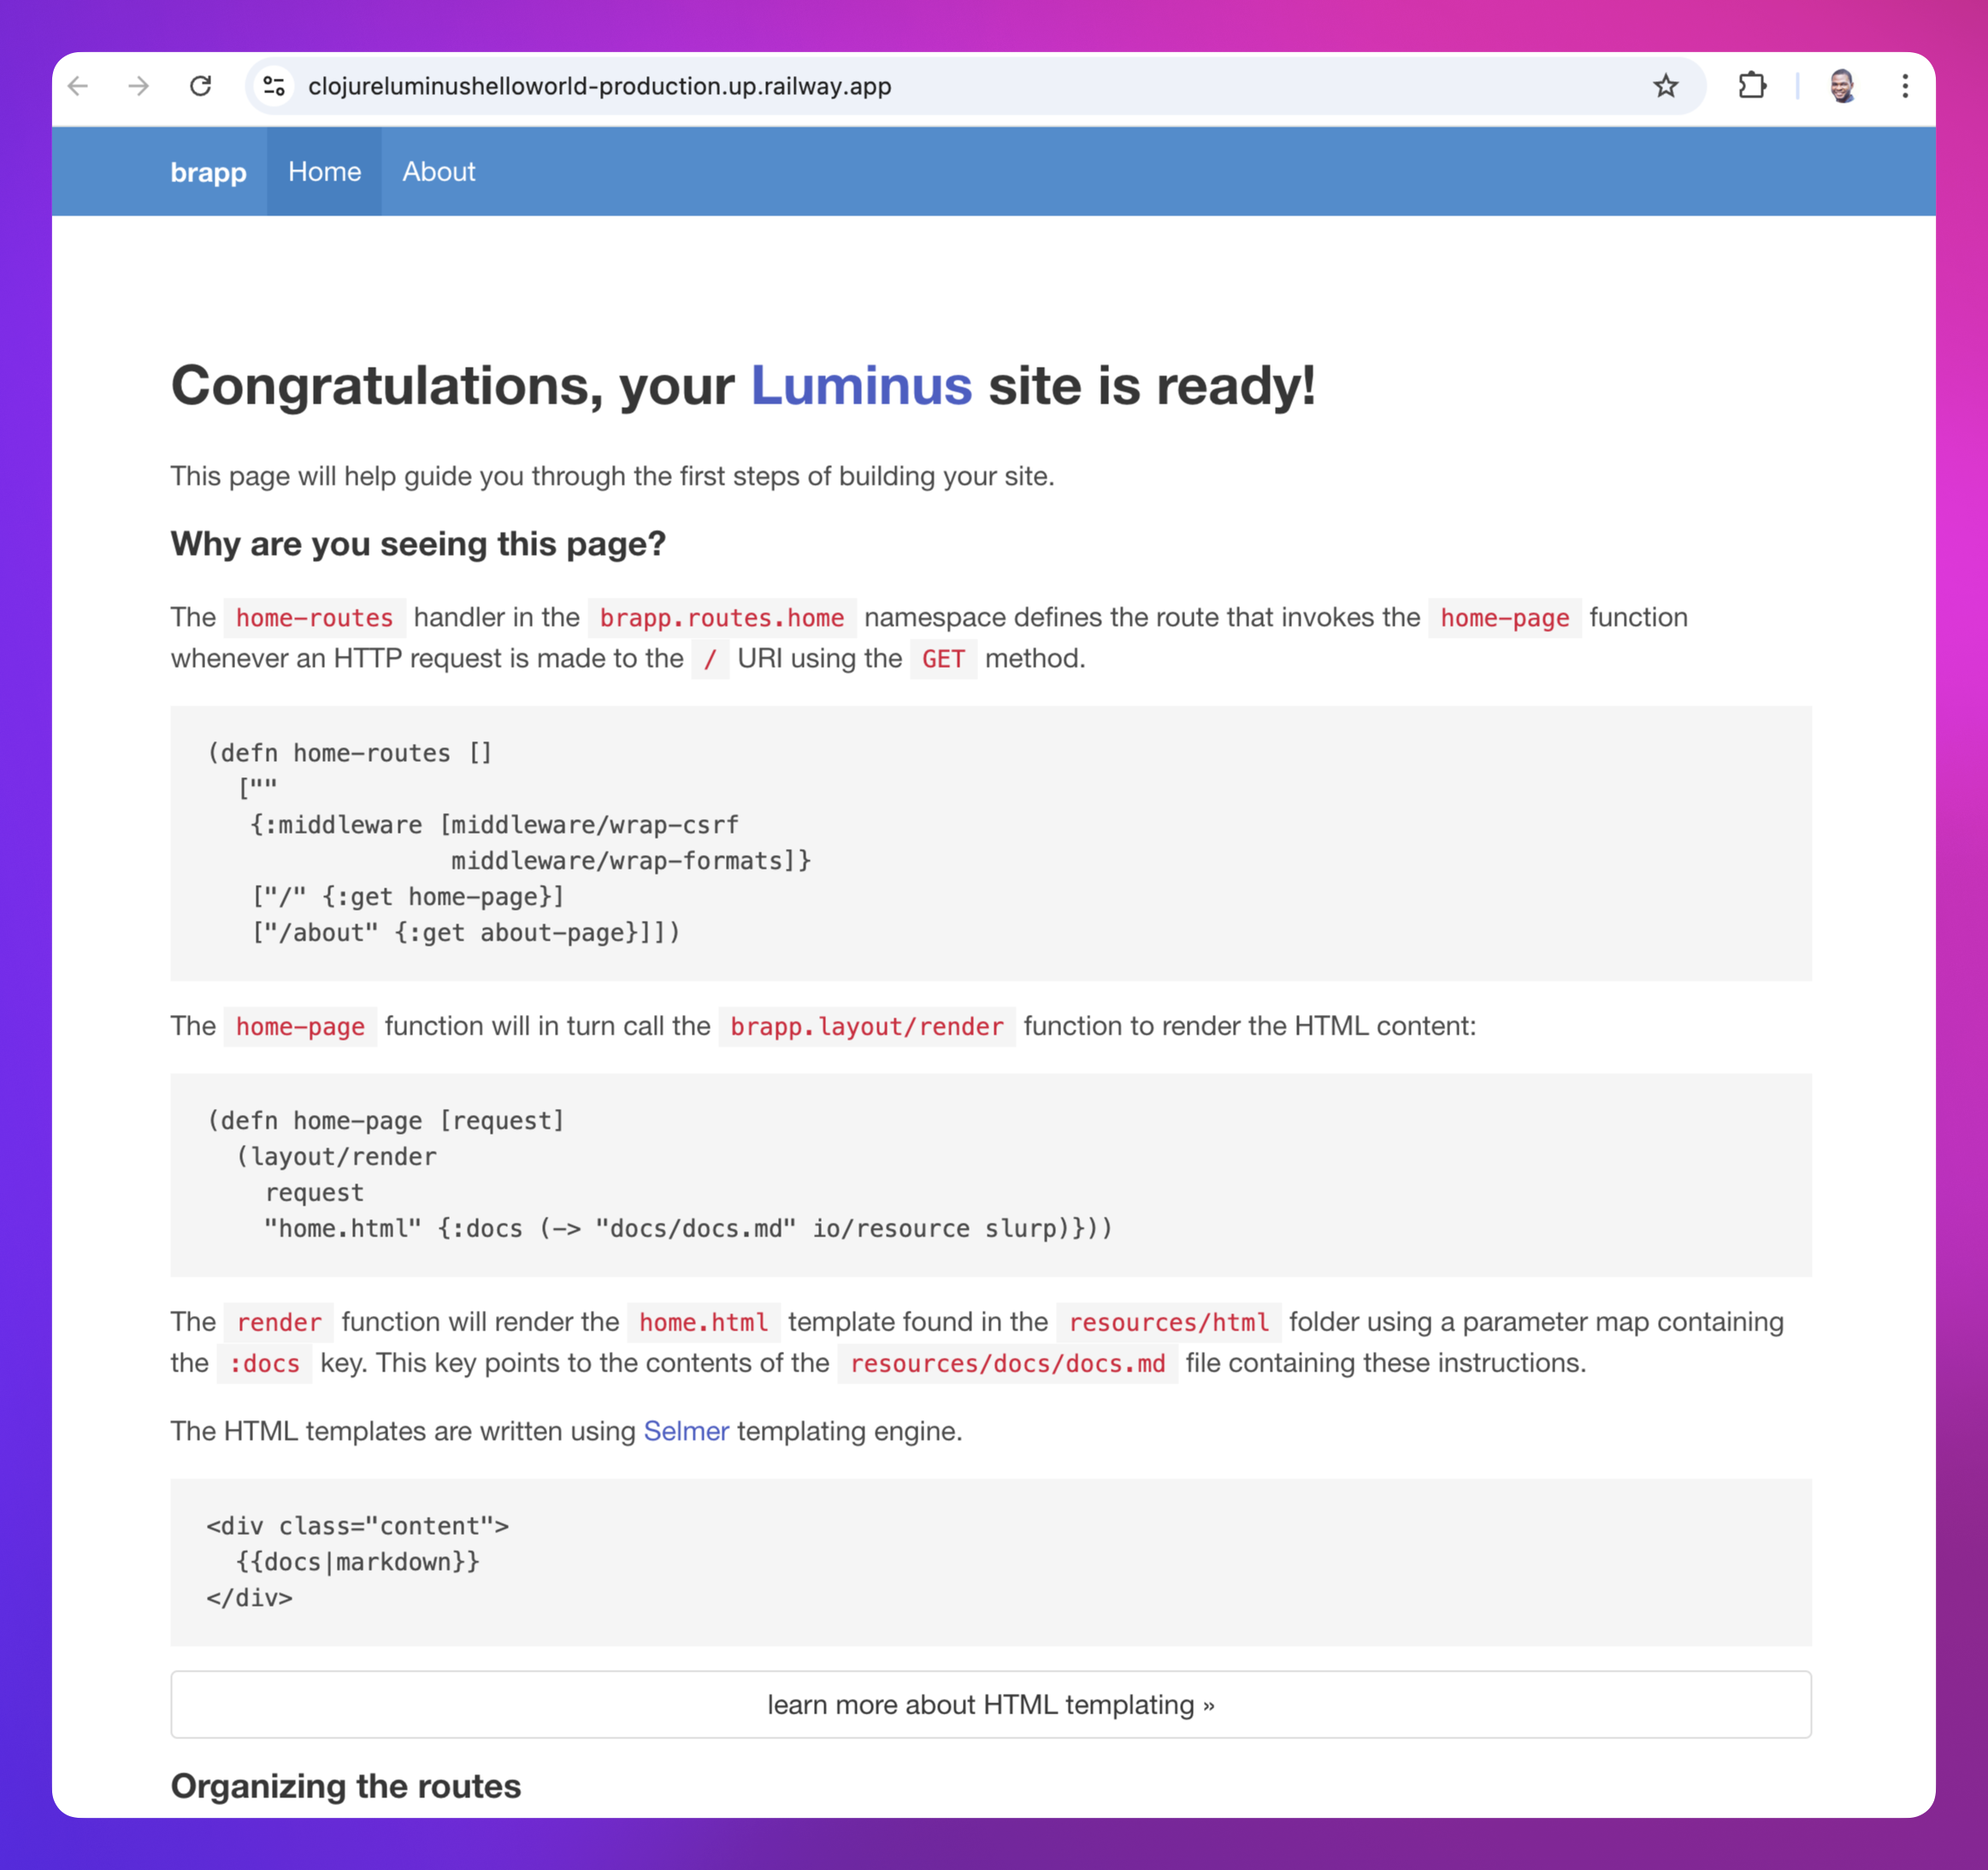Image resolution: width=1988 pixels, height=1870 pixels.
Task: Follow the Luminus link in the heading
Action: pyautogui.click(x=861, y=385)
